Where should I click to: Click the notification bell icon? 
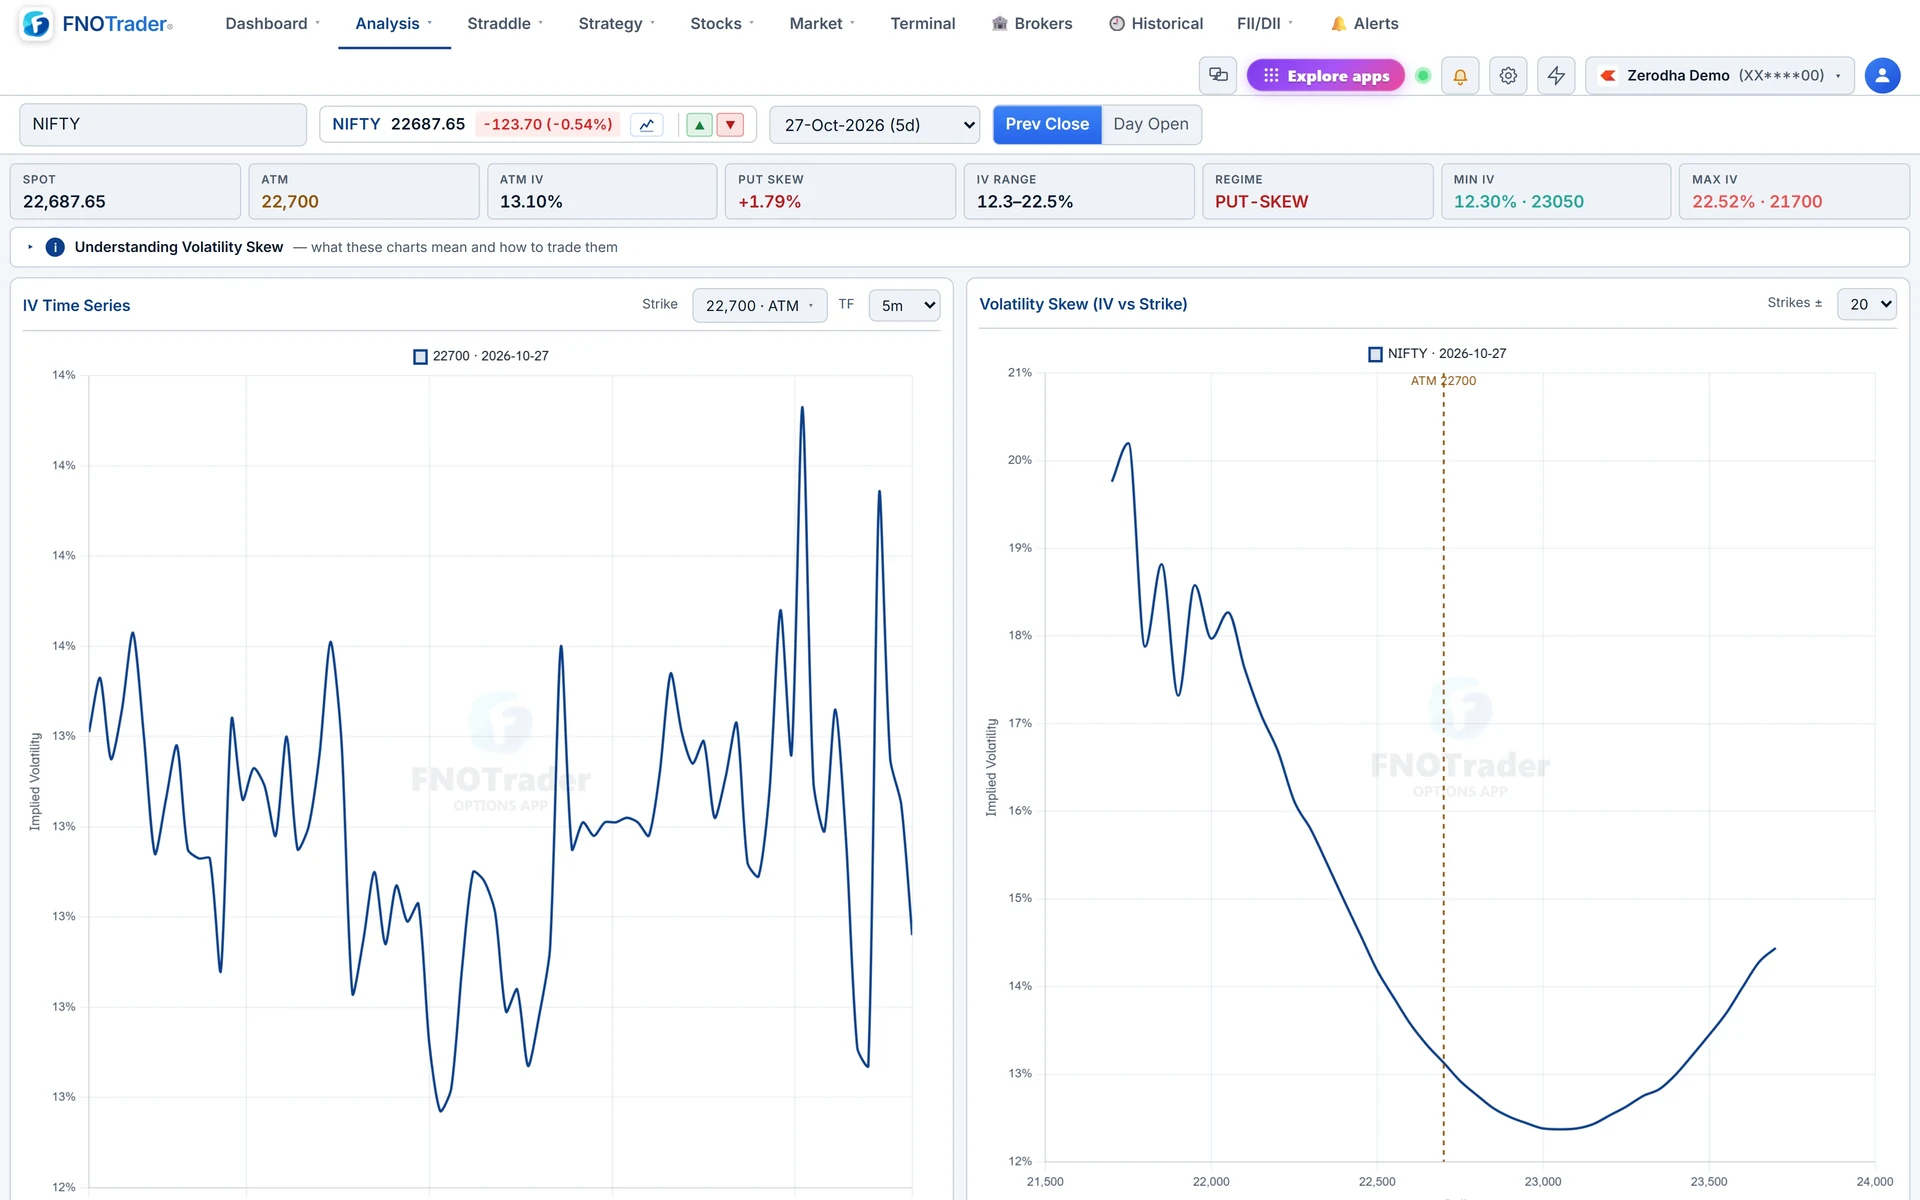1460,75
